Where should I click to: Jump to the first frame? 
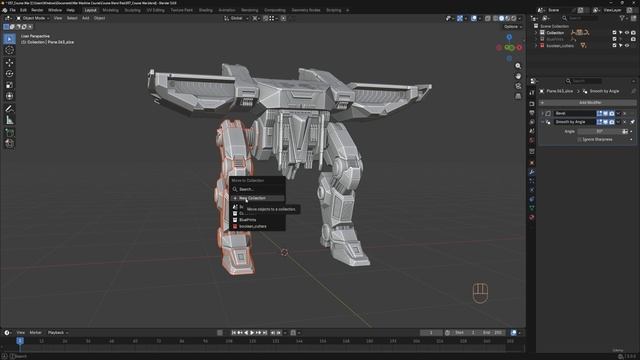(x=234, y=333)
